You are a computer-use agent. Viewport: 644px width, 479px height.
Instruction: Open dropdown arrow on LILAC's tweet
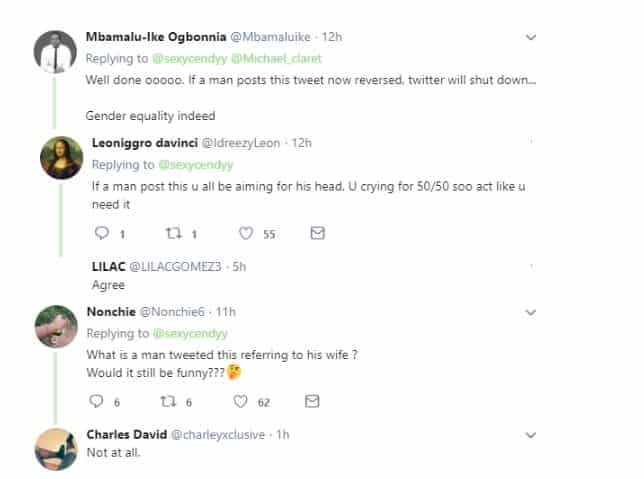tap(531, 266)
